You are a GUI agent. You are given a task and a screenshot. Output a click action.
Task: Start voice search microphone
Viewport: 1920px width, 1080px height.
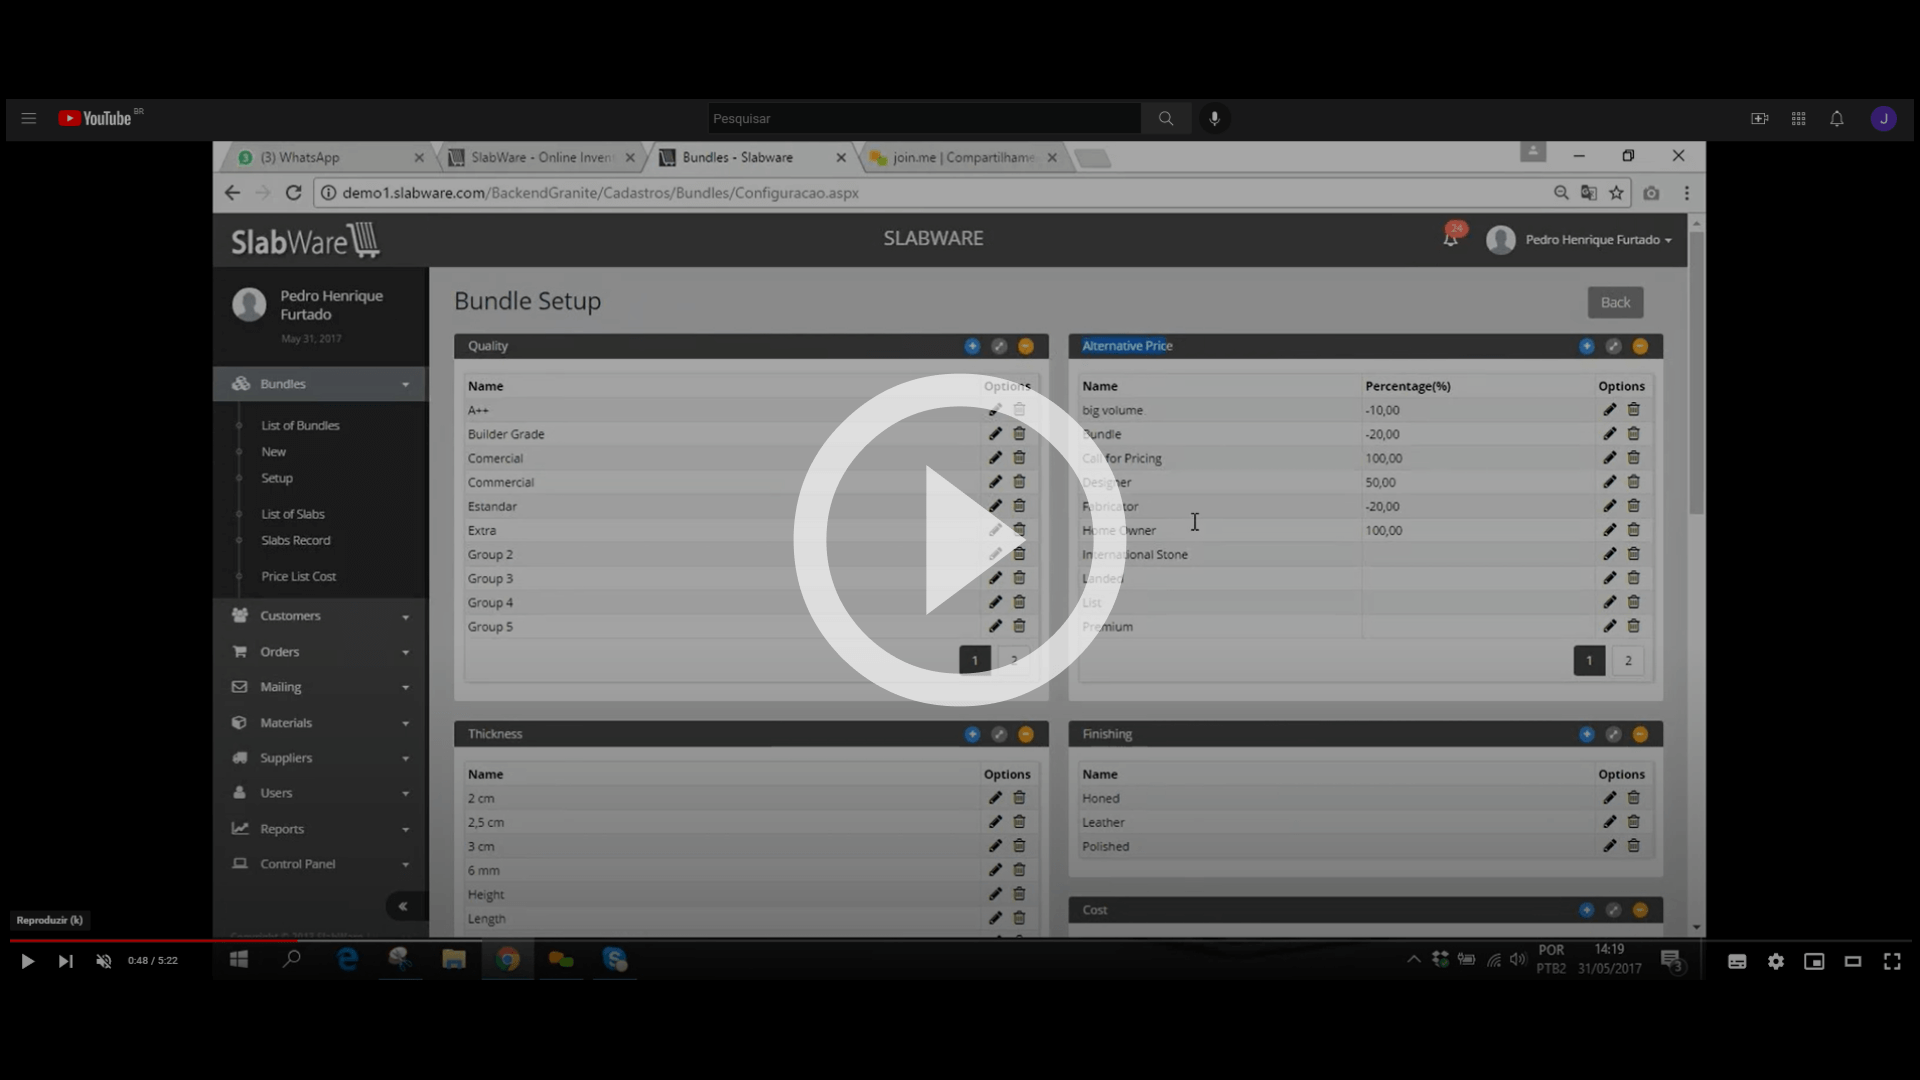[x=1214, y=118]
